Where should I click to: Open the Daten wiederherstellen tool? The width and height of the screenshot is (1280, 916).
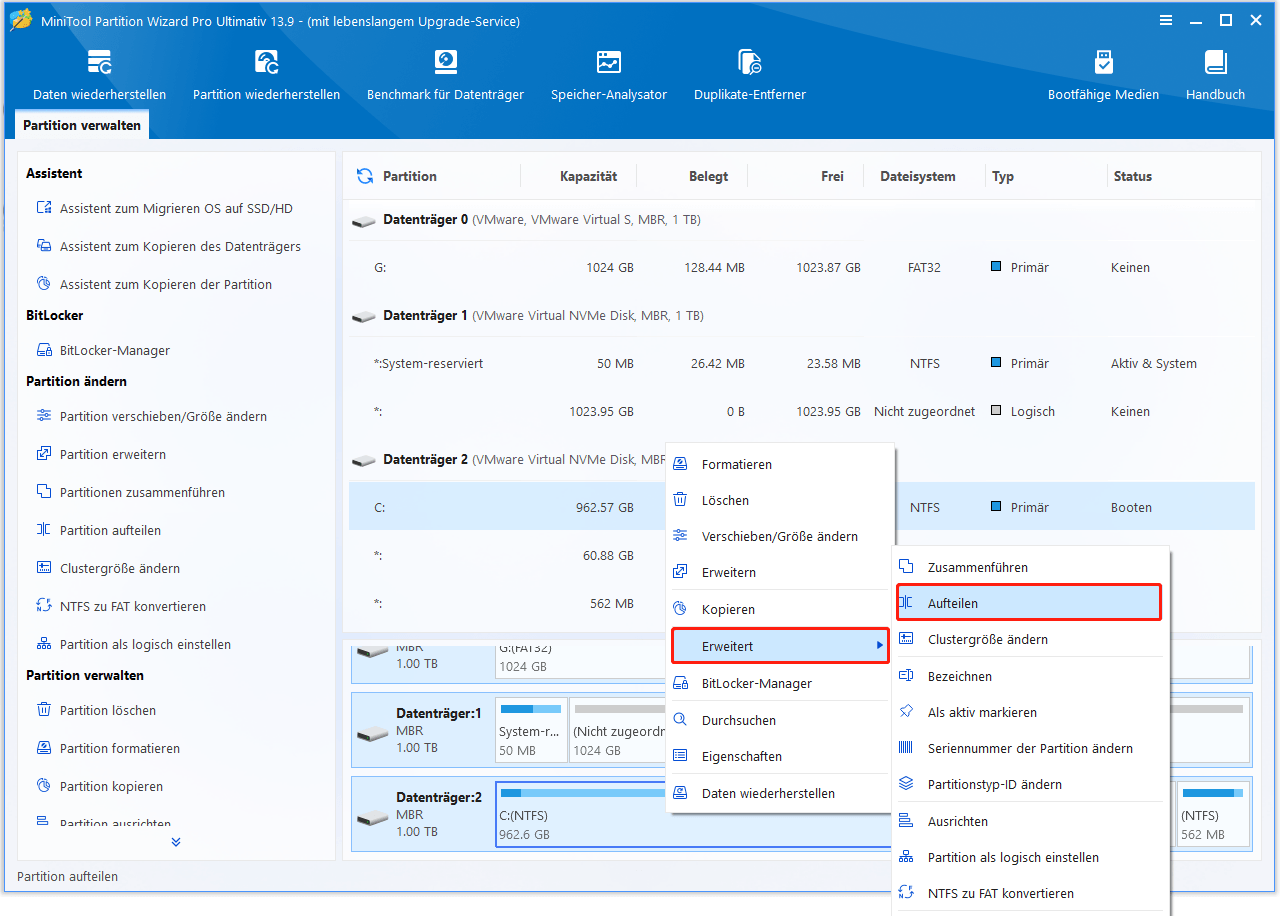coord(99,75)
